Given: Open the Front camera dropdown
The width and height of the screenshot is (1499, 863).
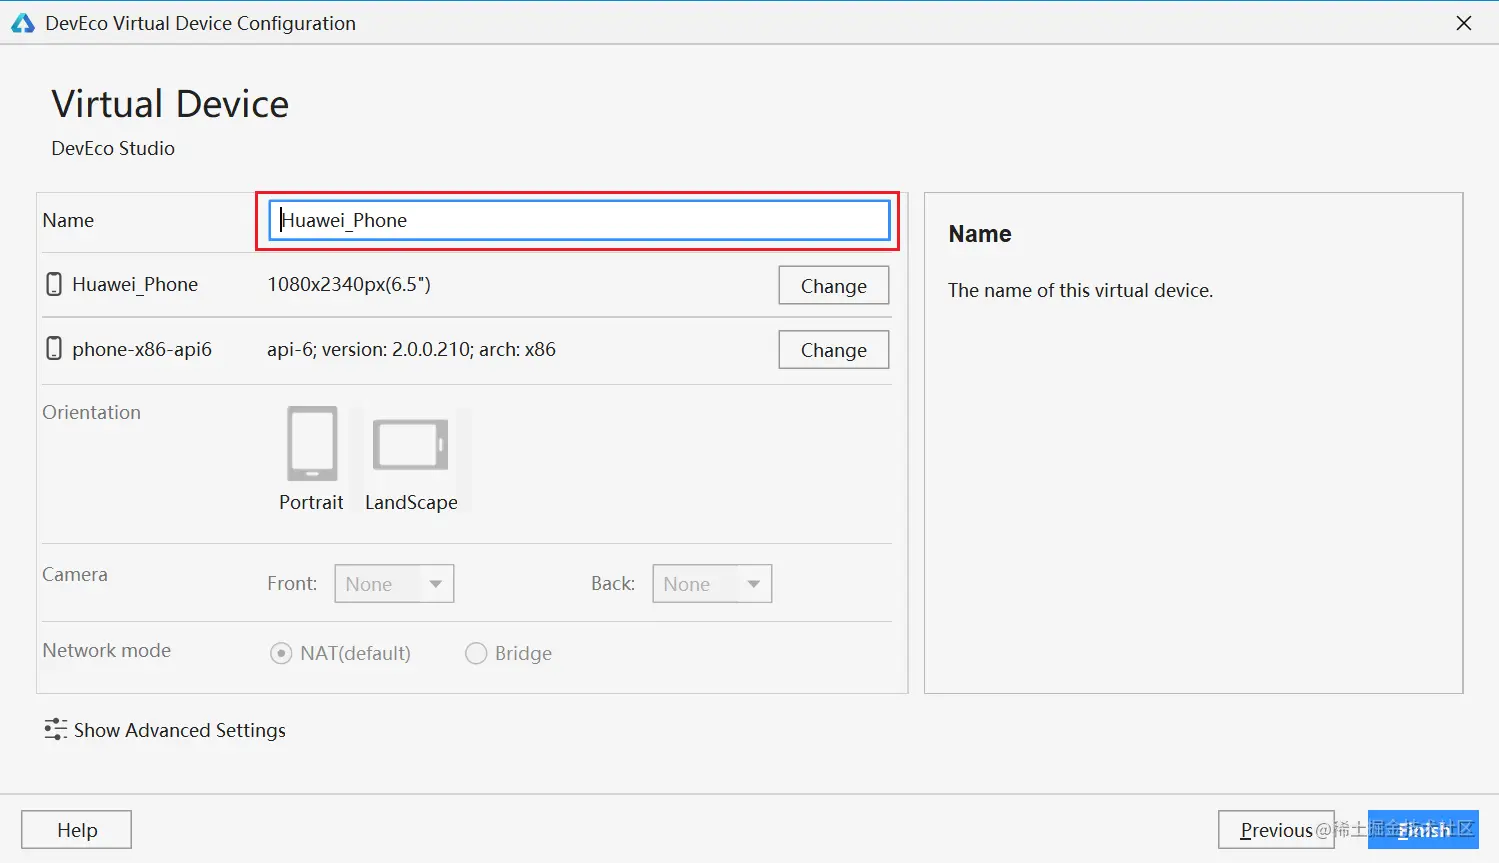Looking at the screenshot, I should [394, 584].
